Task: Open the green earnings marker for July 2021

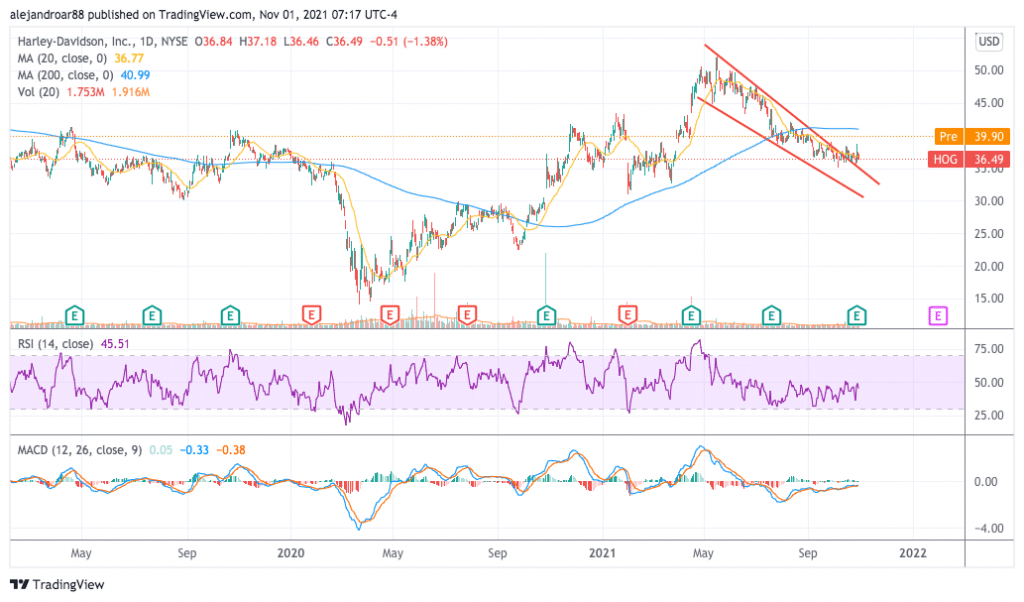Action: [772, 317]
